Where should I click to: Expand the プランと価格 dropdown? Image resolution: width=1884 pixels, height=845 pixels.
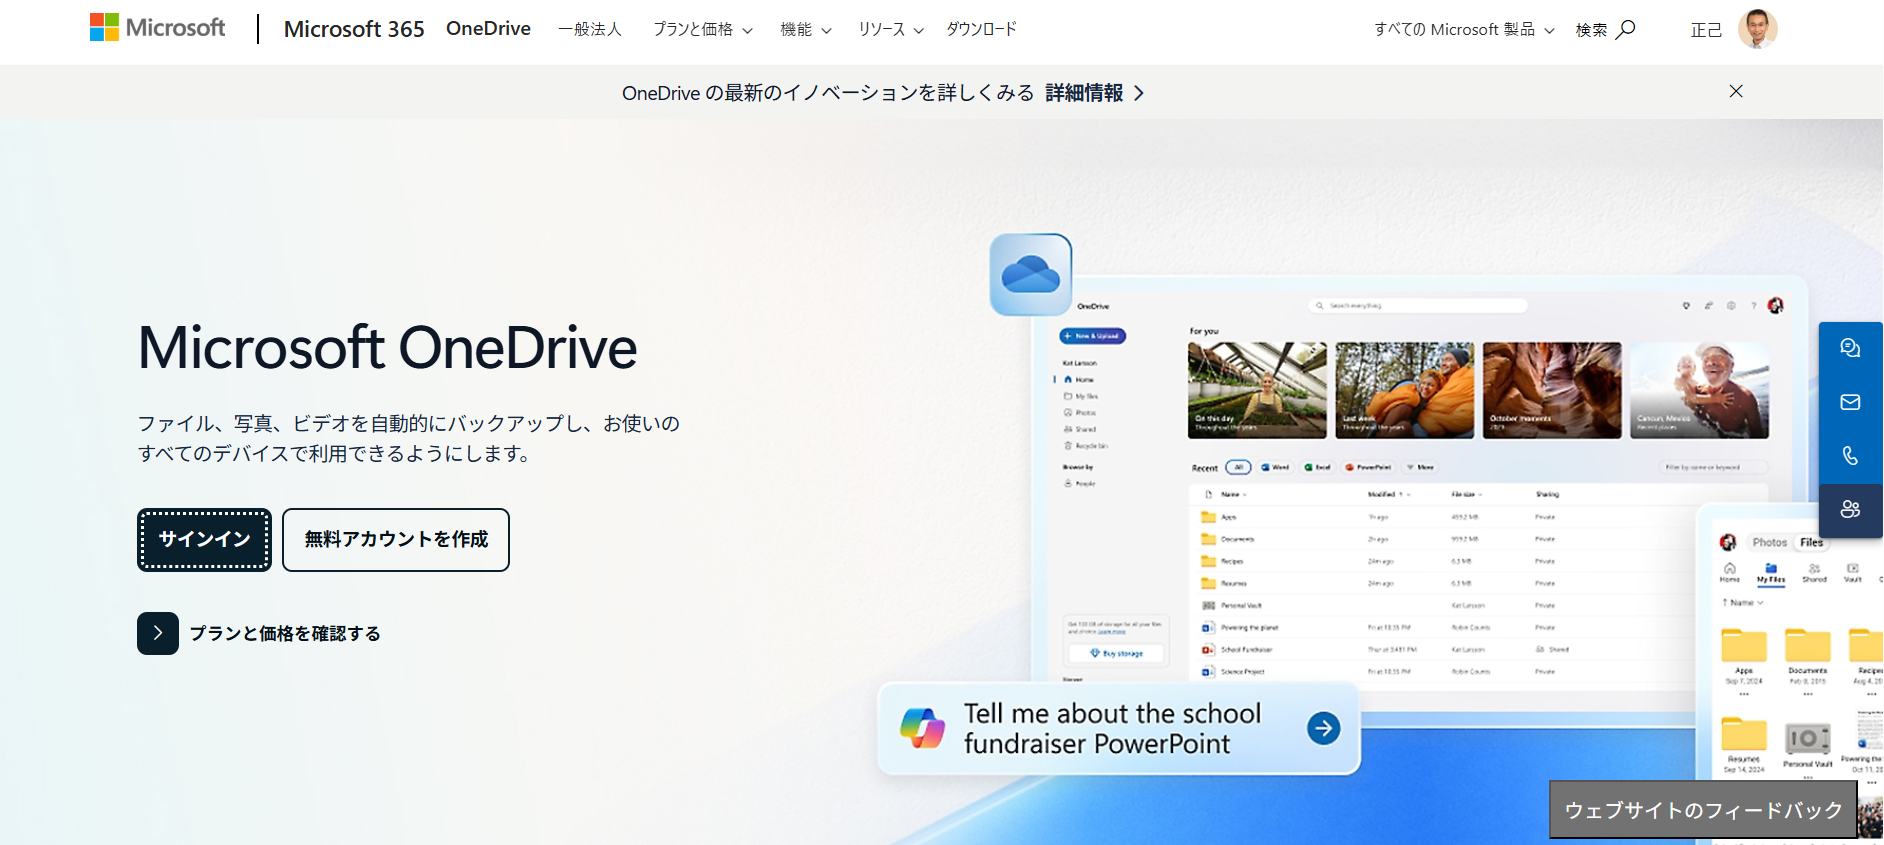tap(703, 30)
